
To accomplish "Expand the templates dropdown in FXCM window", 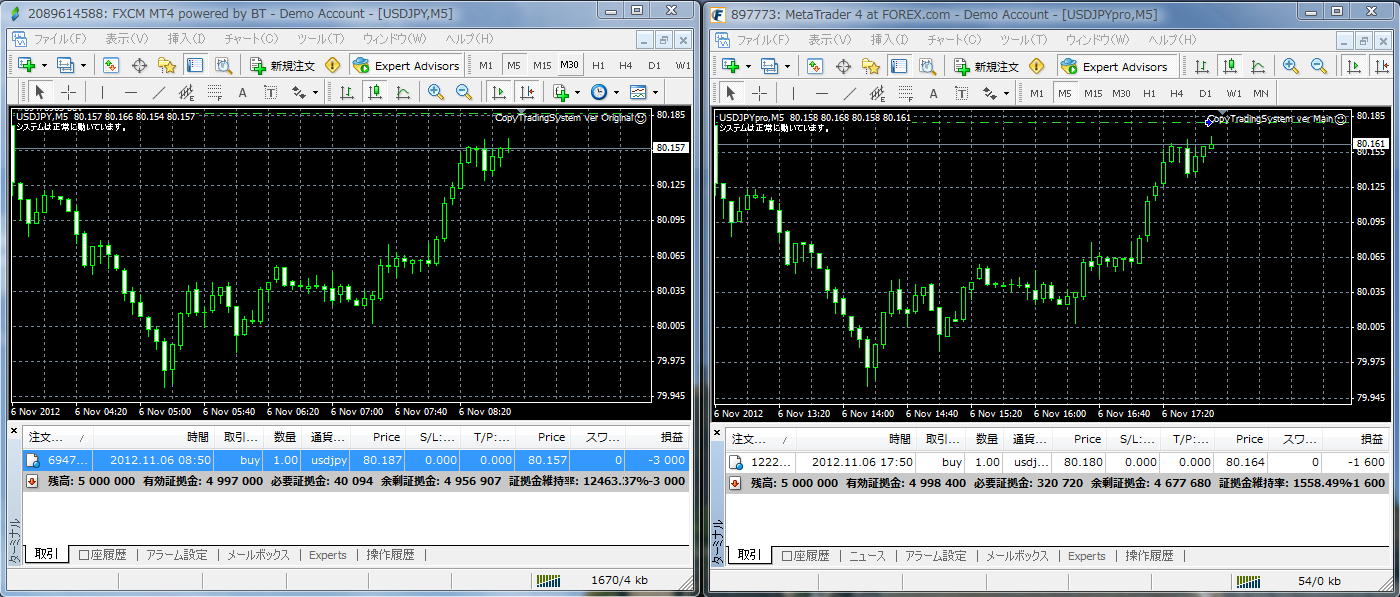I will 653,92.
